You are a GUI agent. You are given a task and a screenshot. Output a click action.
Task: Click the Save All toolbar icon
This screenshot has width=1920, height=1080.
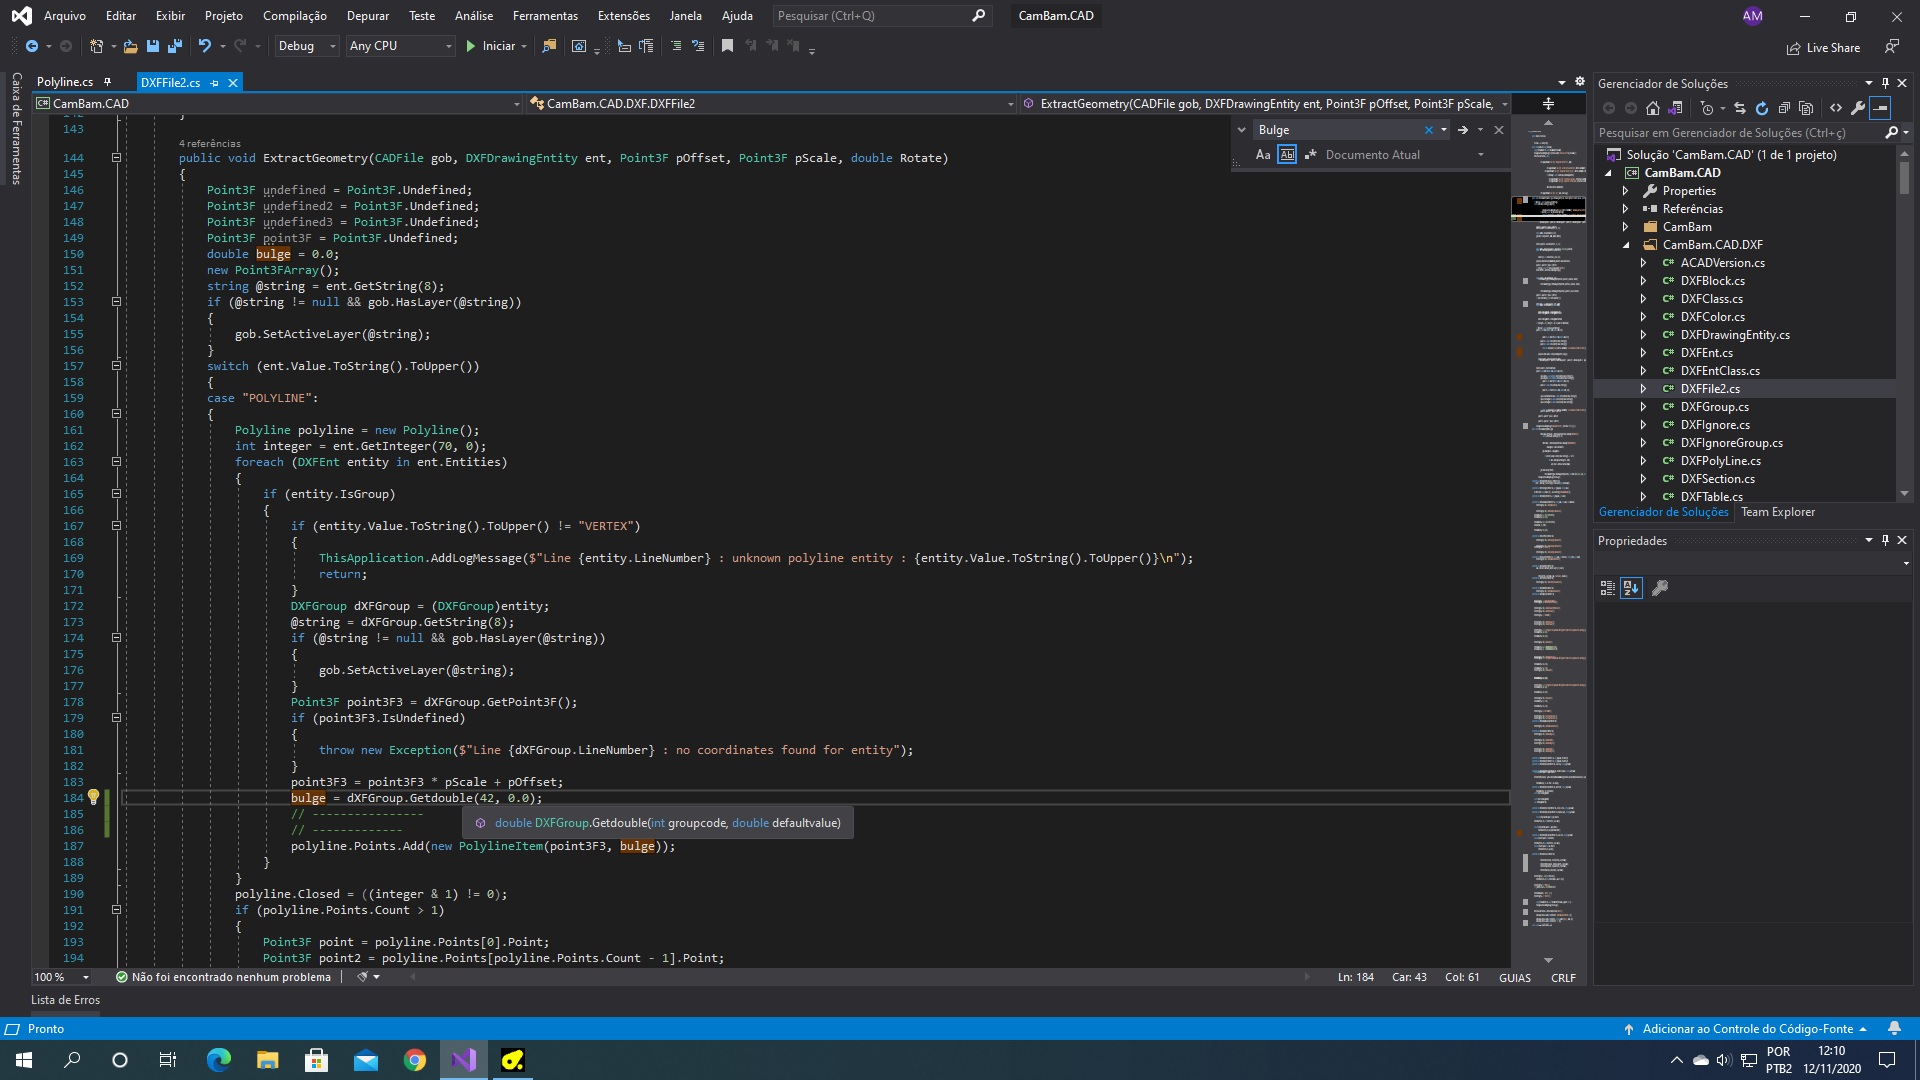tap(175, 46)
